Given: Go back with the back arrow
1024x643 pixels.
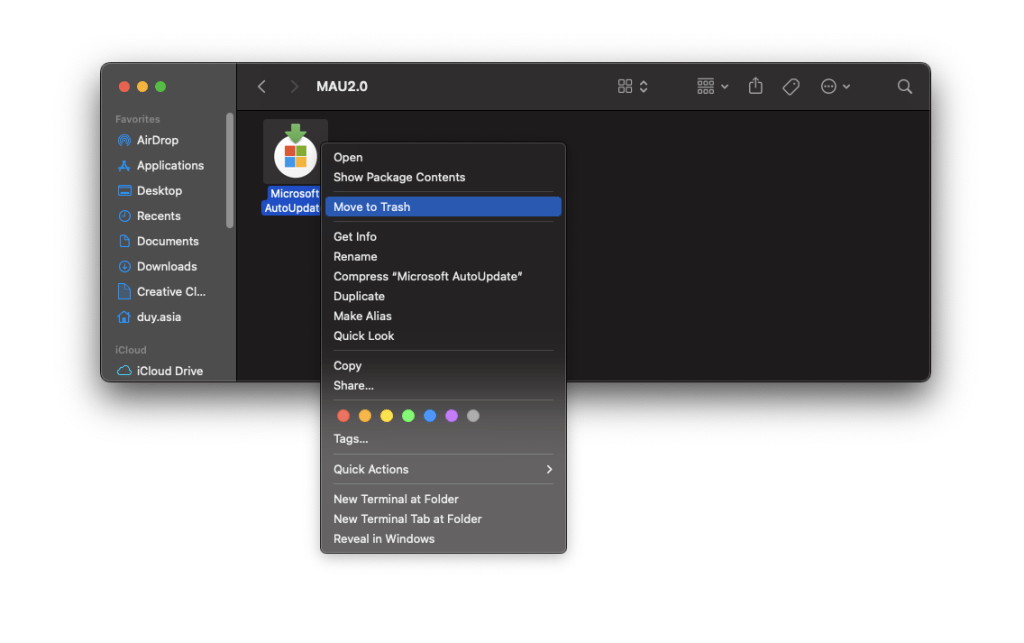Looking at the screenshot, I should 261,86.
